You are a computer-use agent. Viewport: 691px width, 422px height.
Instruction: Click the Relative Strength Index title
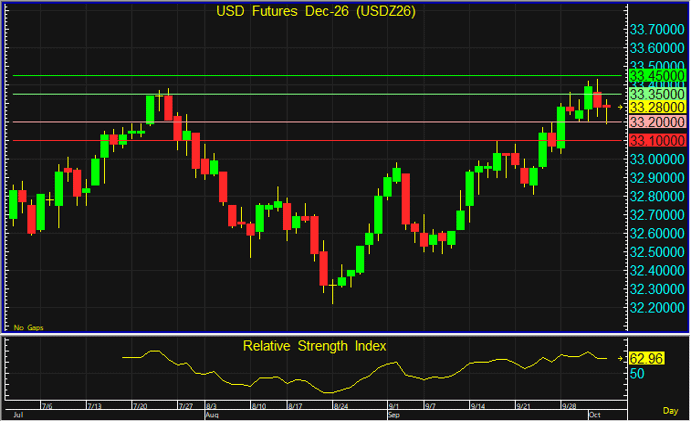coord(314,346)
